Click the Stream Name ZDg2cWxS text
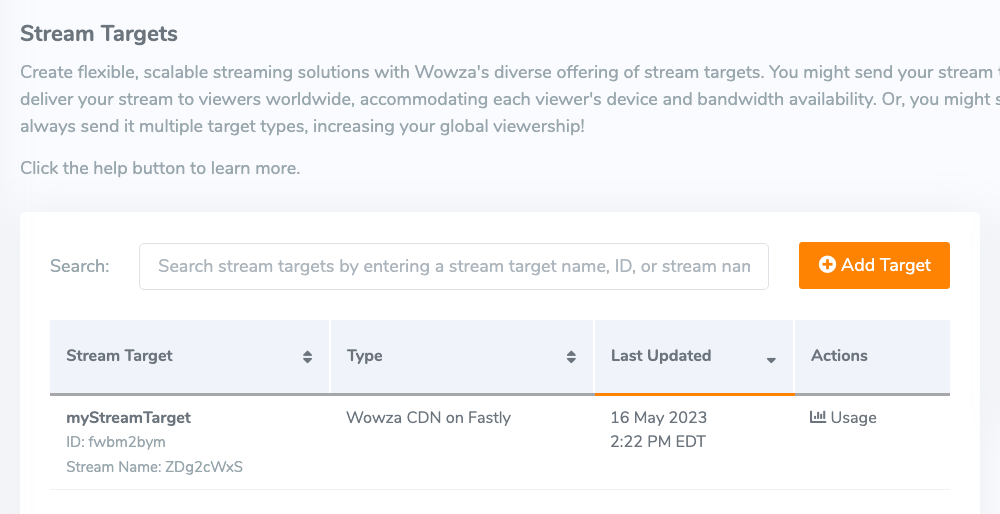The height and width of the screenshot is (514, 1000). pos(154,467)
